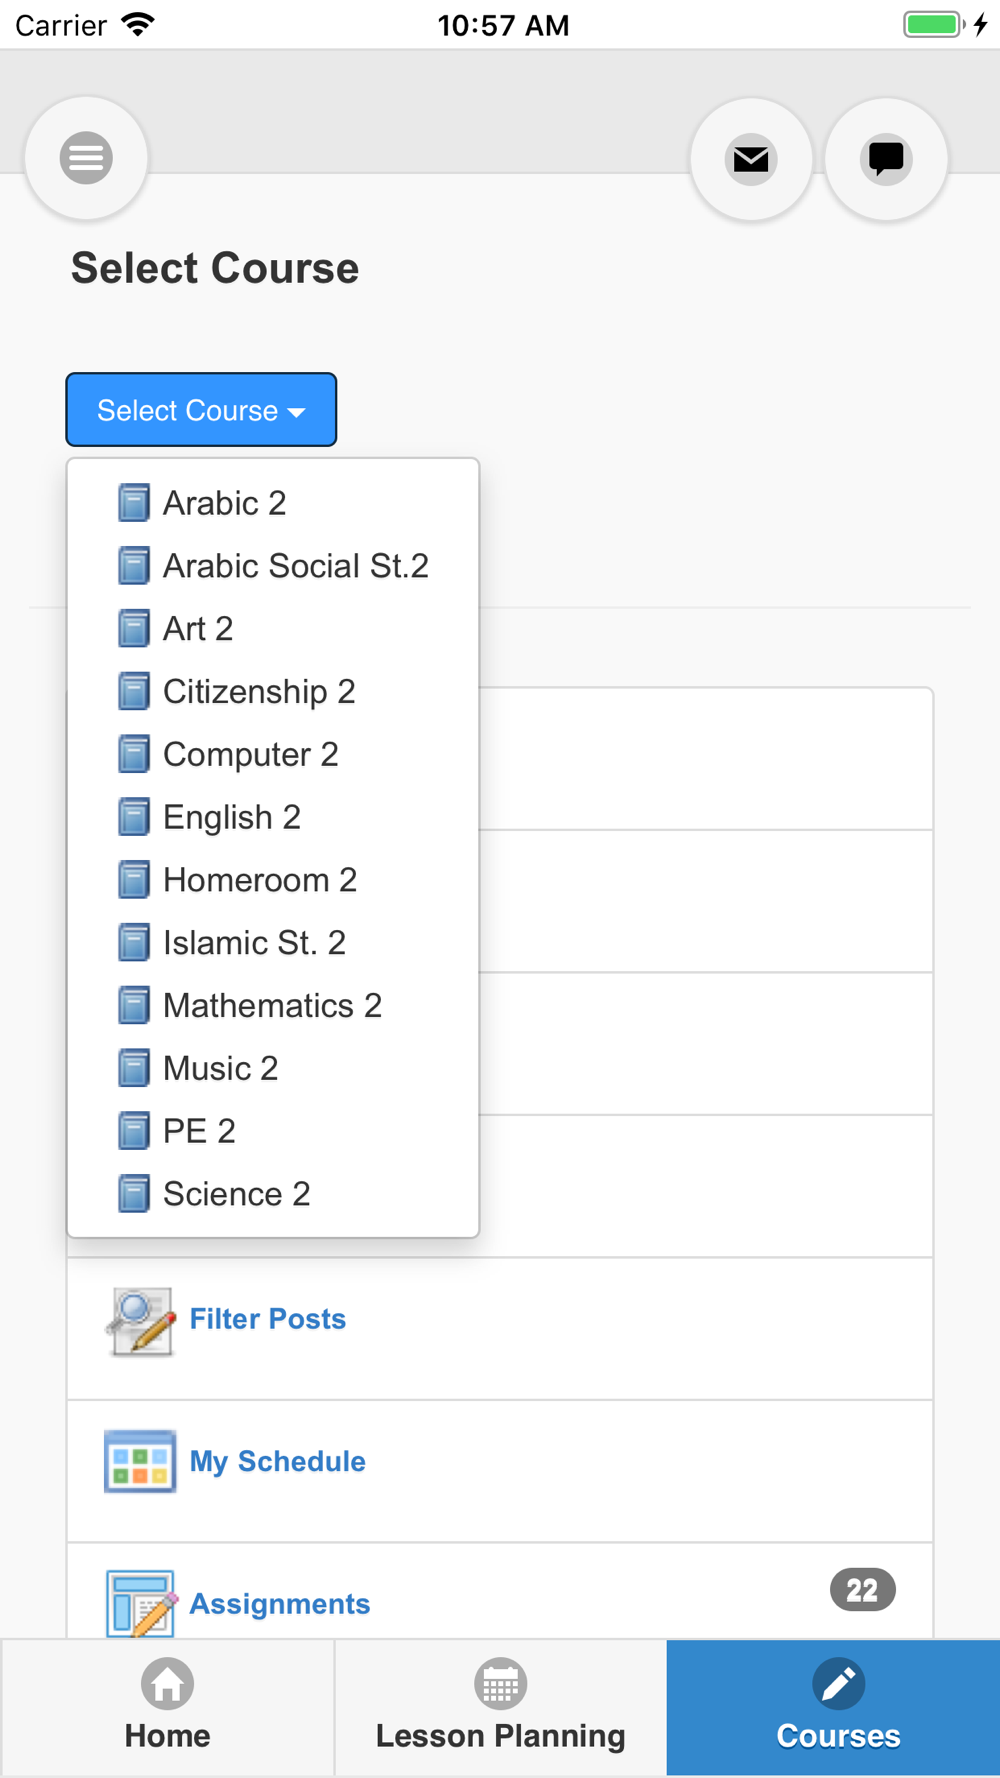Tap the My Schedule calendar icon
The height and width of the screenshot is (1778, 1000).
pyautogui.click(x=140, y=1462)
